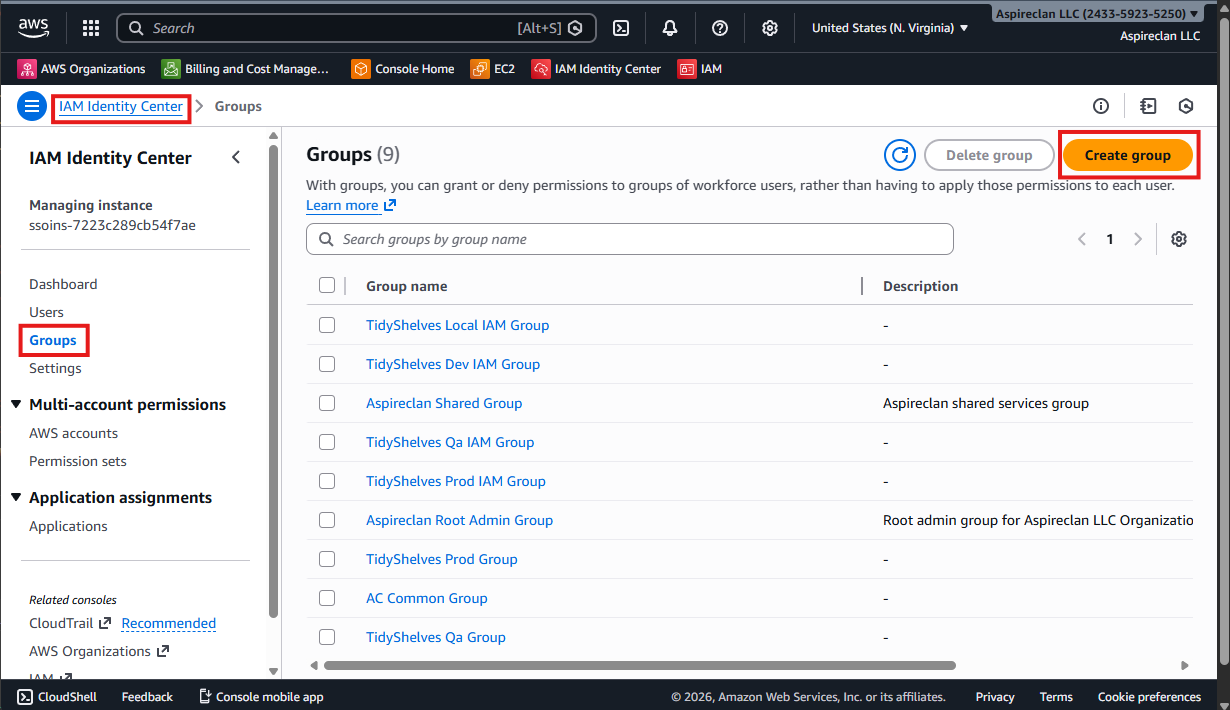Open the CloudTrail related console link
Screen dimensions: 1230x710
[x=69, y=623]
